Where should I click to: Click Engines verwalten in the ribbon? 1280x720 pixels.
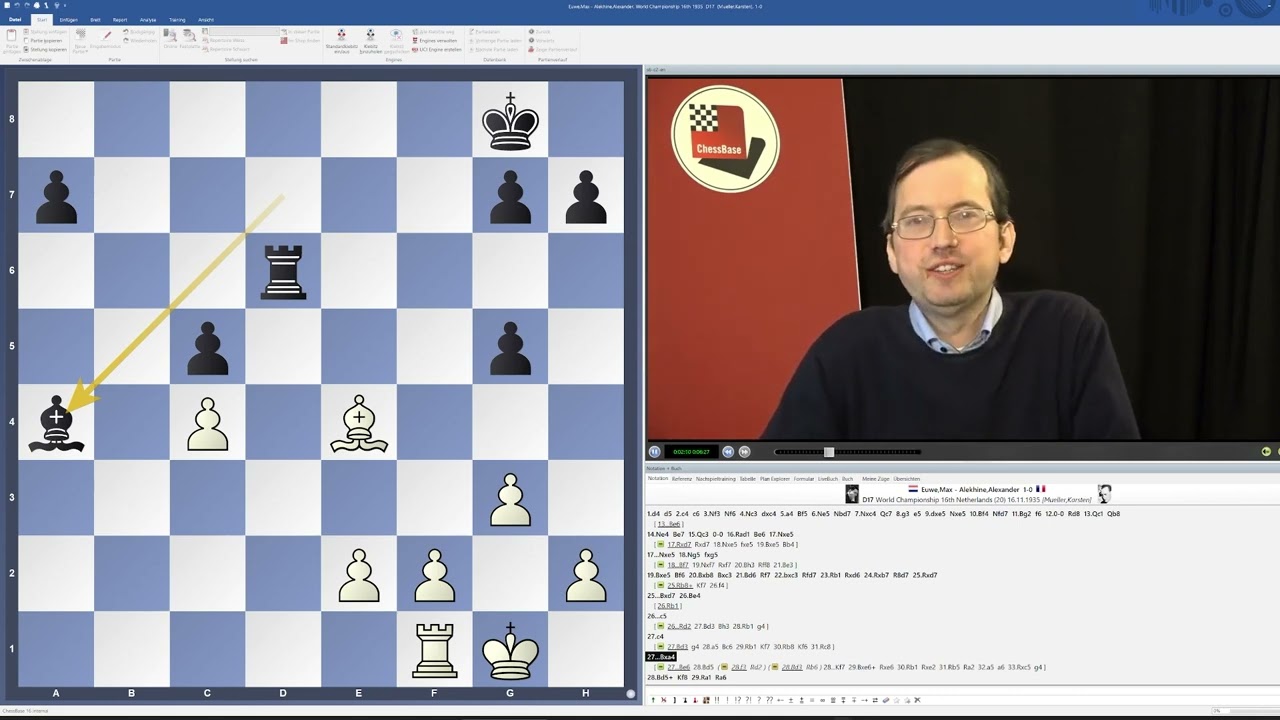click(435, 40)
